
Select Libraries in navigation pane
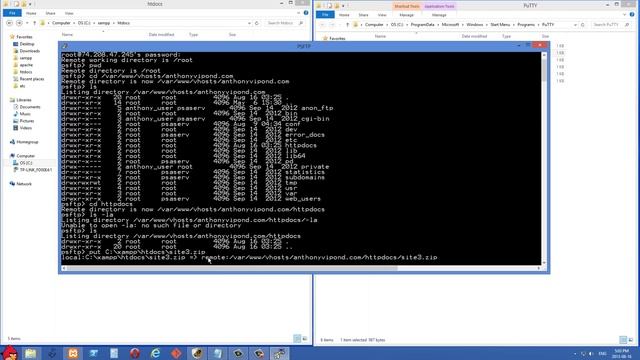[x=24, y=100]
